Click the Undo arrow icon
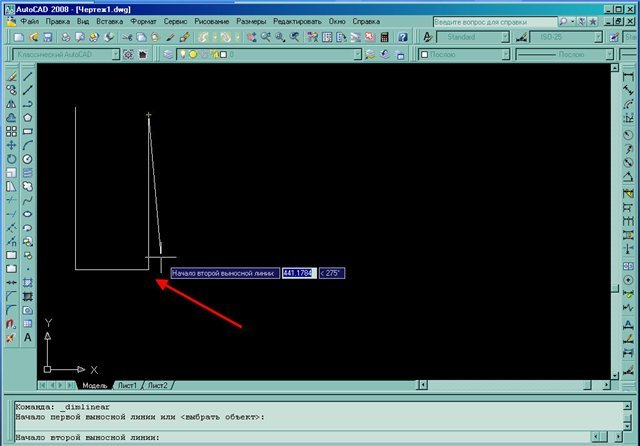640x446 pixels. coord(203,38)
